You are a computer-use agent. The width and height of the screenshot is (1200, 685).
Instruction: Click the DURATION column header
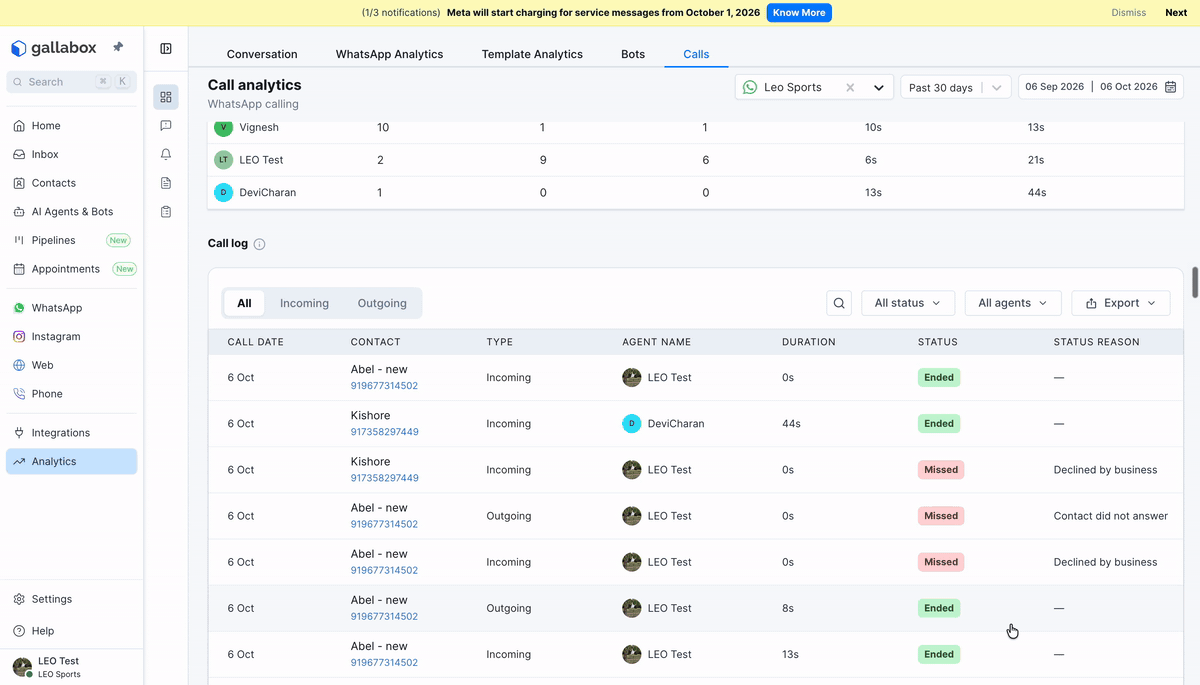[x=809, y=342]
